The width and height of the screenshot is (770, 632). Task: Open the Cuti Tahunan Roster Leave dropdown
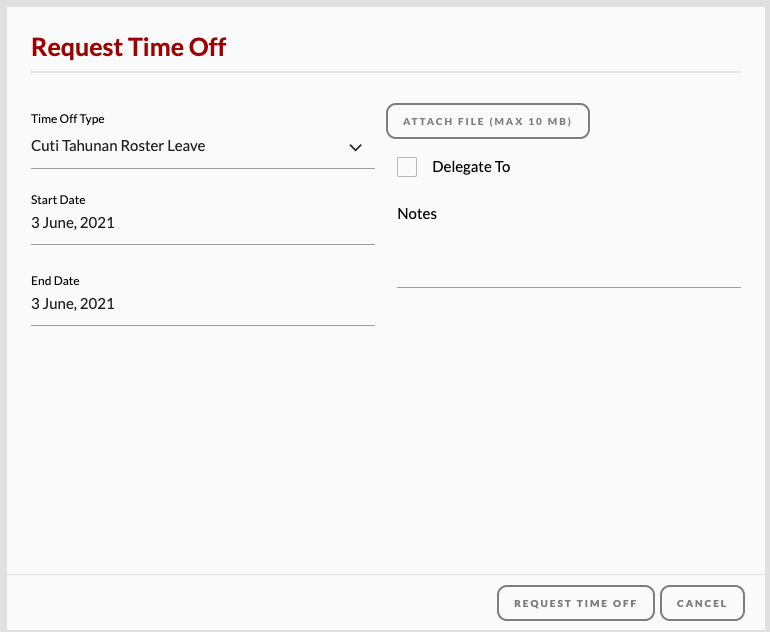(x=190, y=146)
